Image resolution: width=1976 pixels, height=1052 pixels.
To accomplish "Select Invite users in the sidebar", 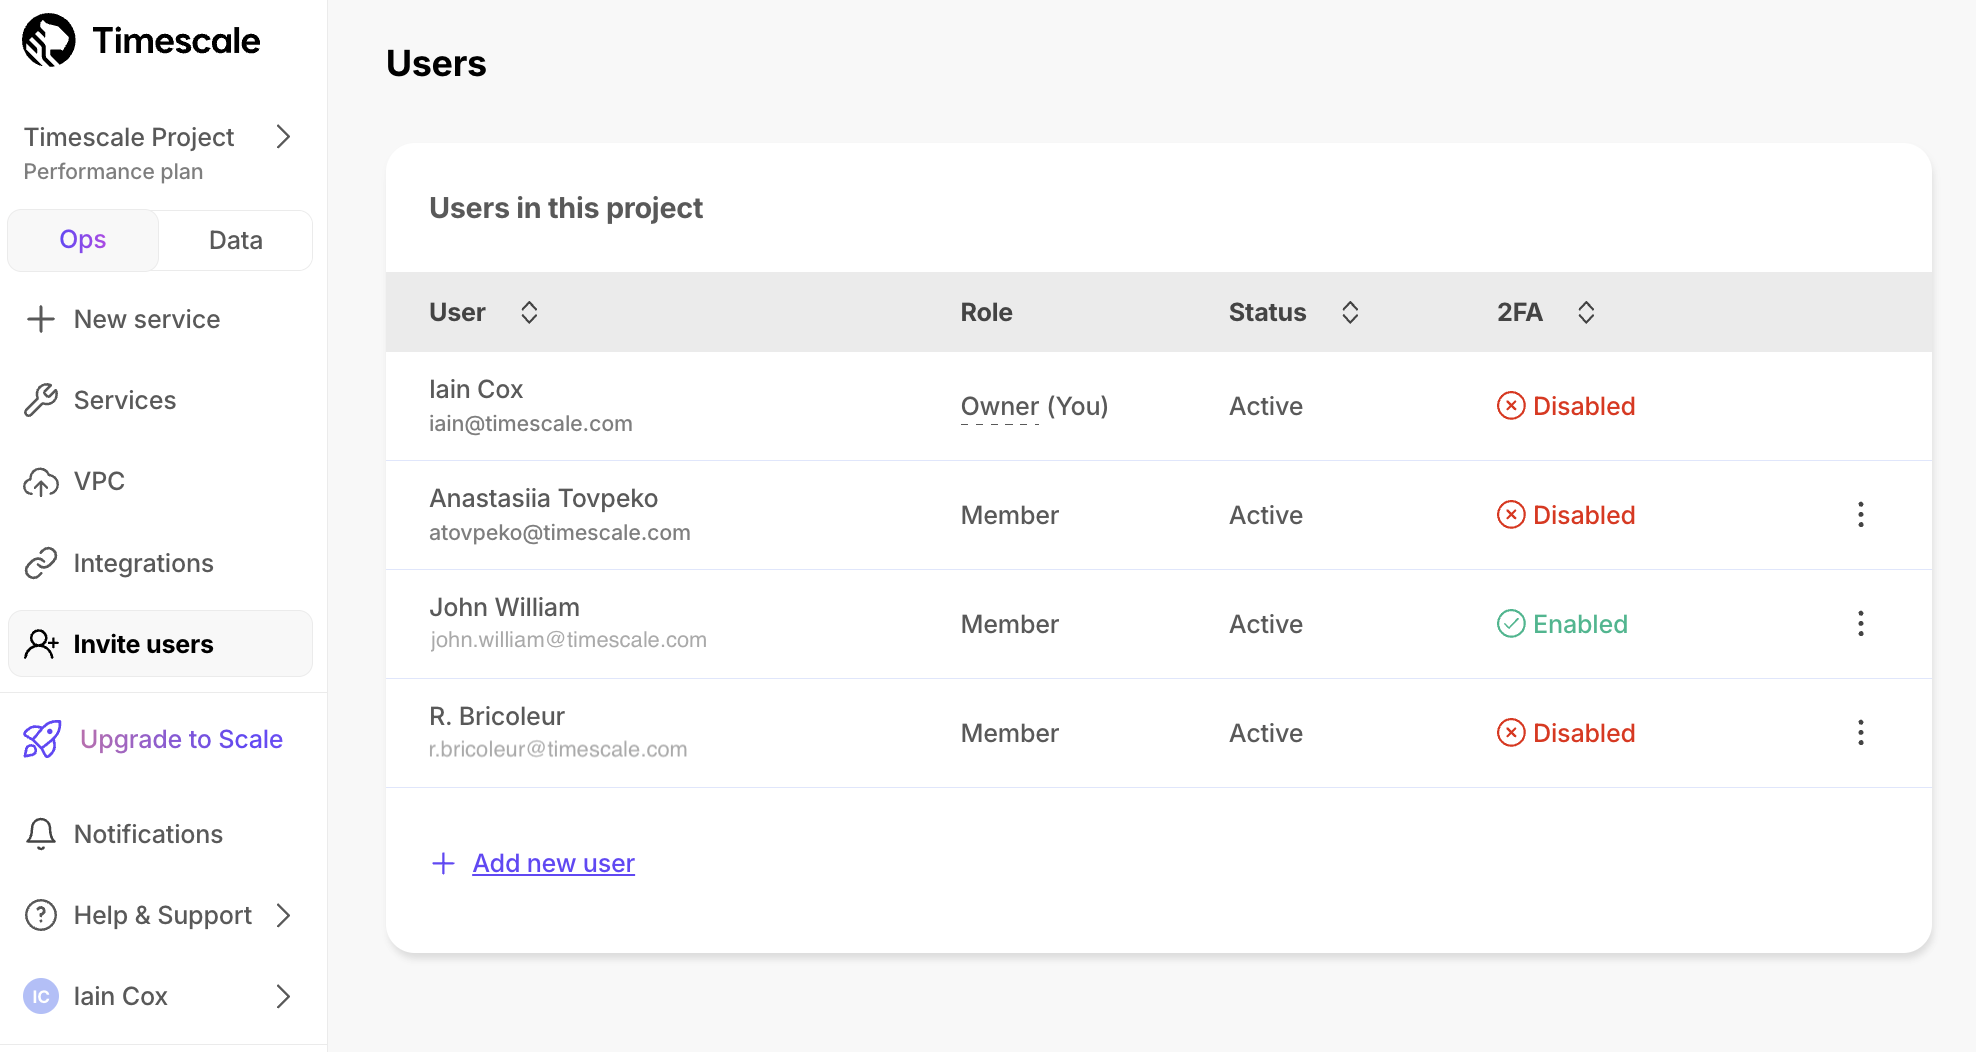I will (x=160, y=644).
